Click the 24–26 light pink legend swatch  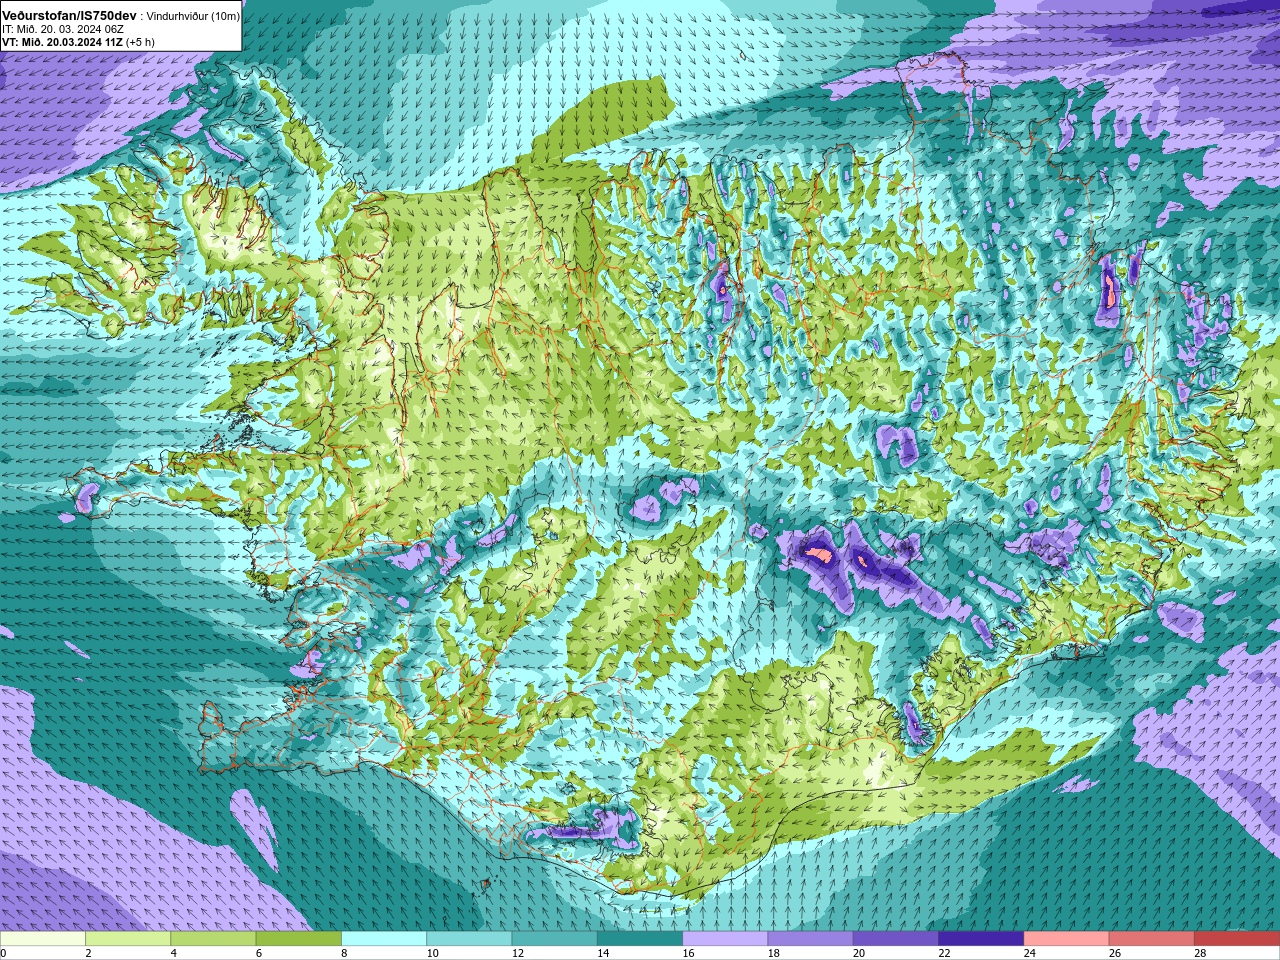click(1067, 939)
